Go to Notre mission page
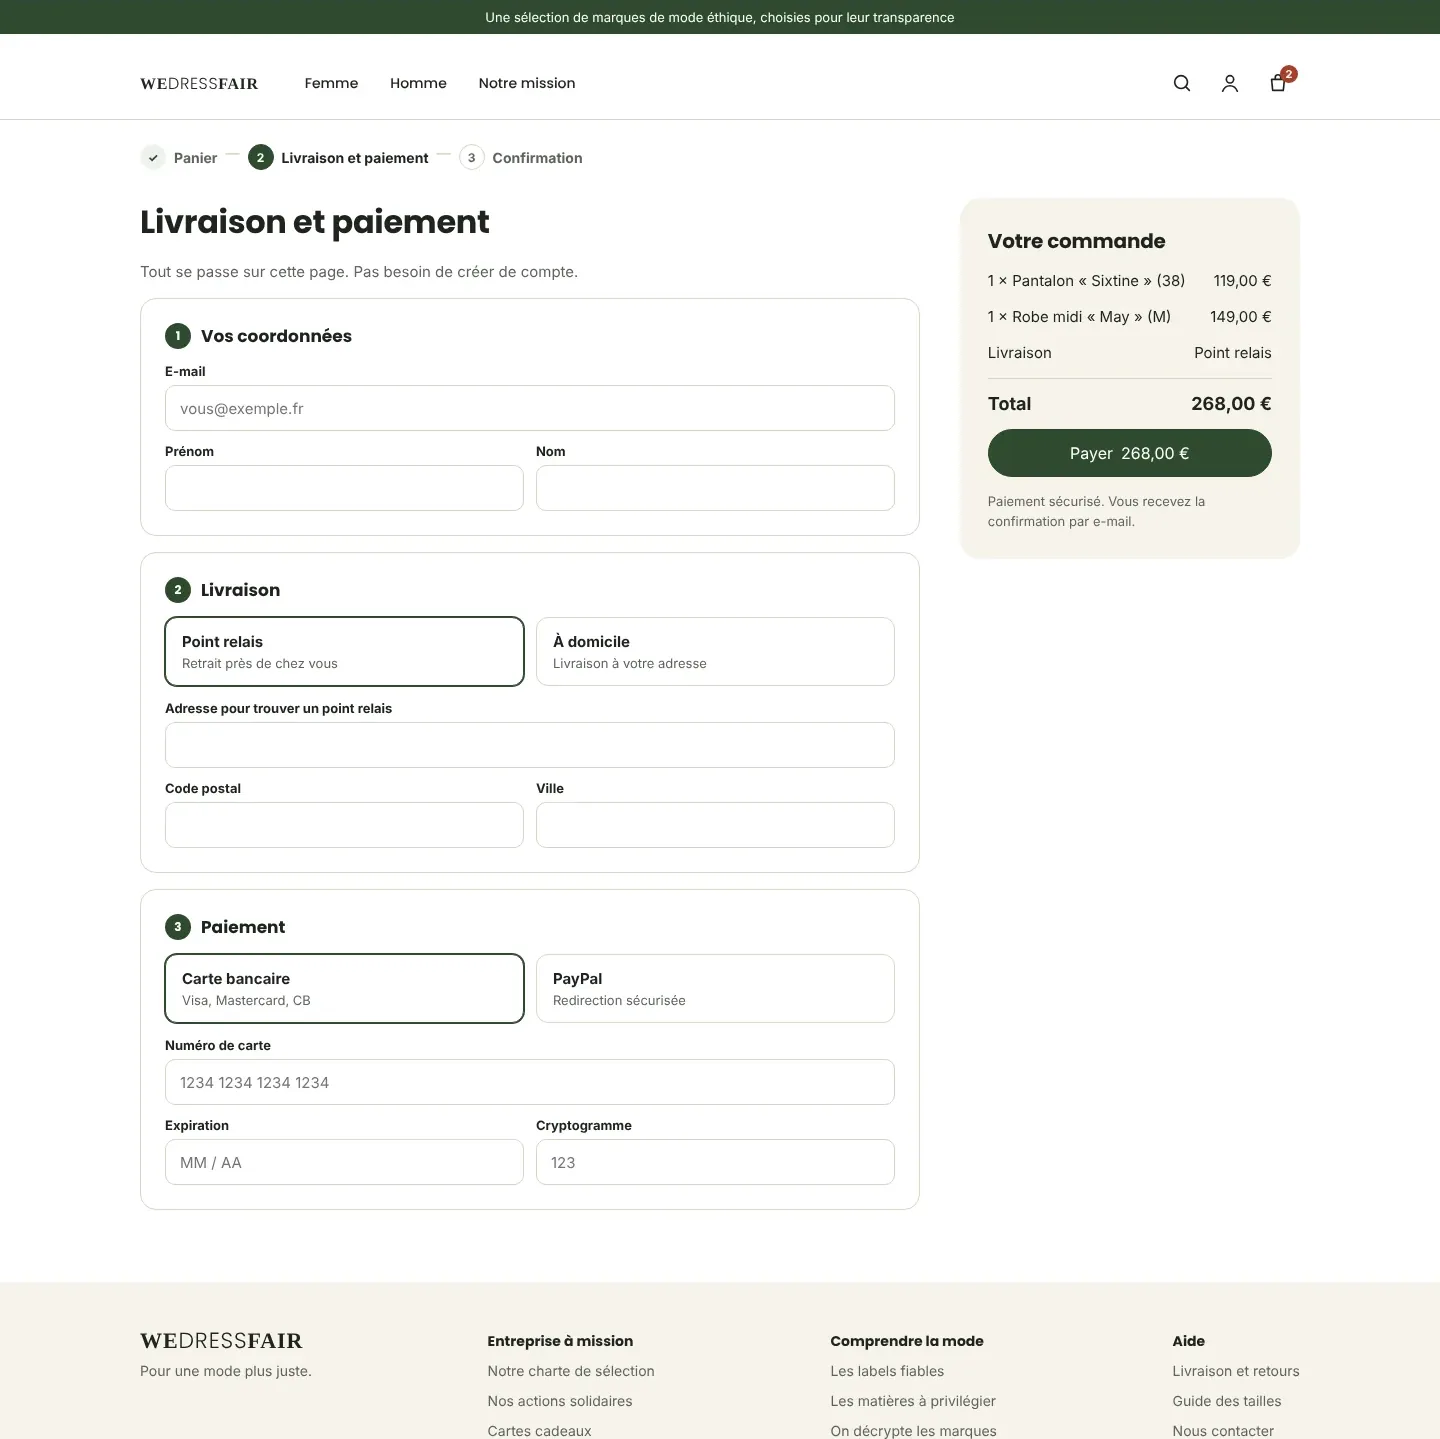Image resolution: width=1440 pixels, height=1439 pixels. (x=527, y=83)
